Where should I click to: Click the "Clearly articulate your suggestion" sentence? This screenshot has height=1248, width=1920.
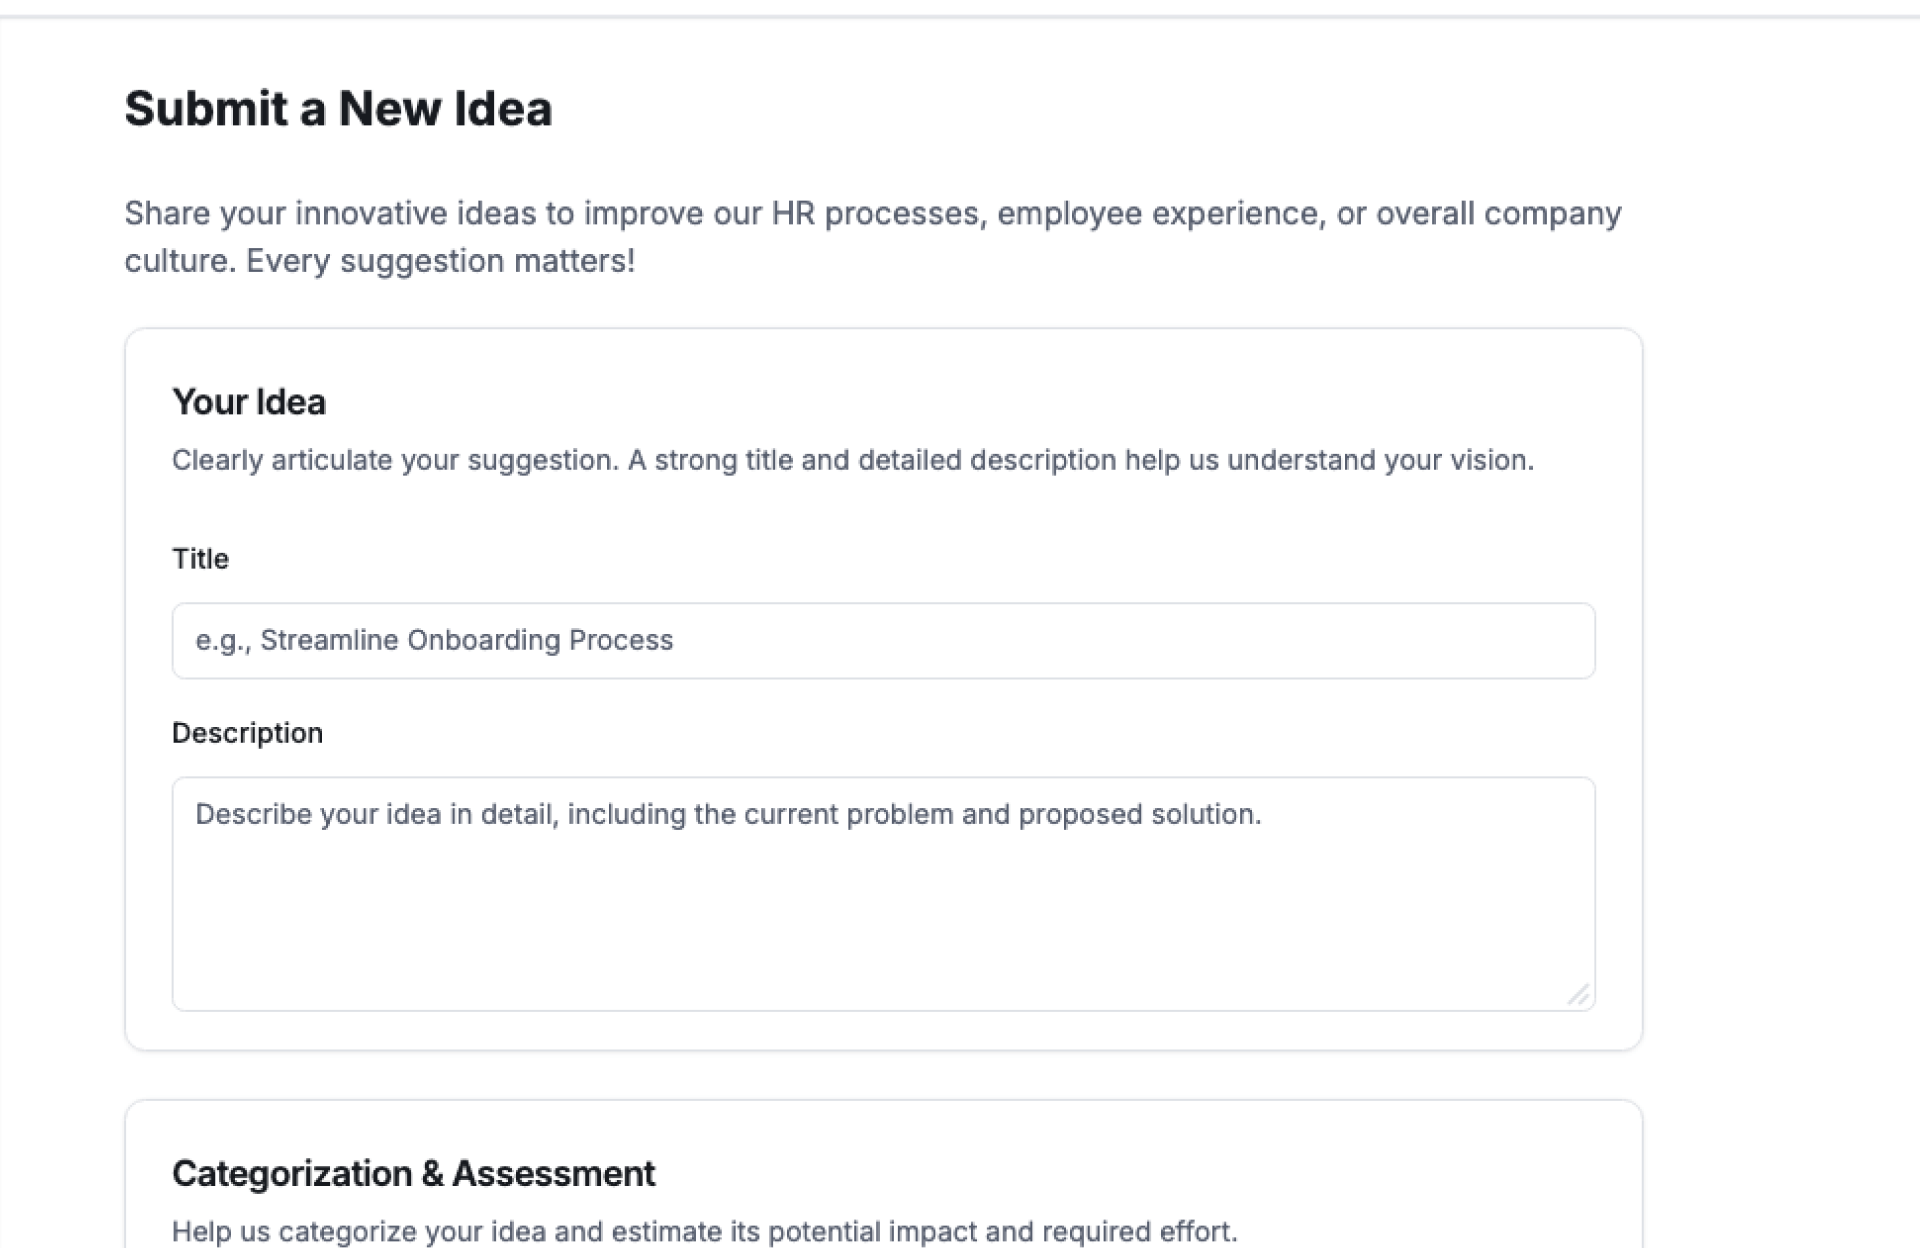click(x=395, y=460)
